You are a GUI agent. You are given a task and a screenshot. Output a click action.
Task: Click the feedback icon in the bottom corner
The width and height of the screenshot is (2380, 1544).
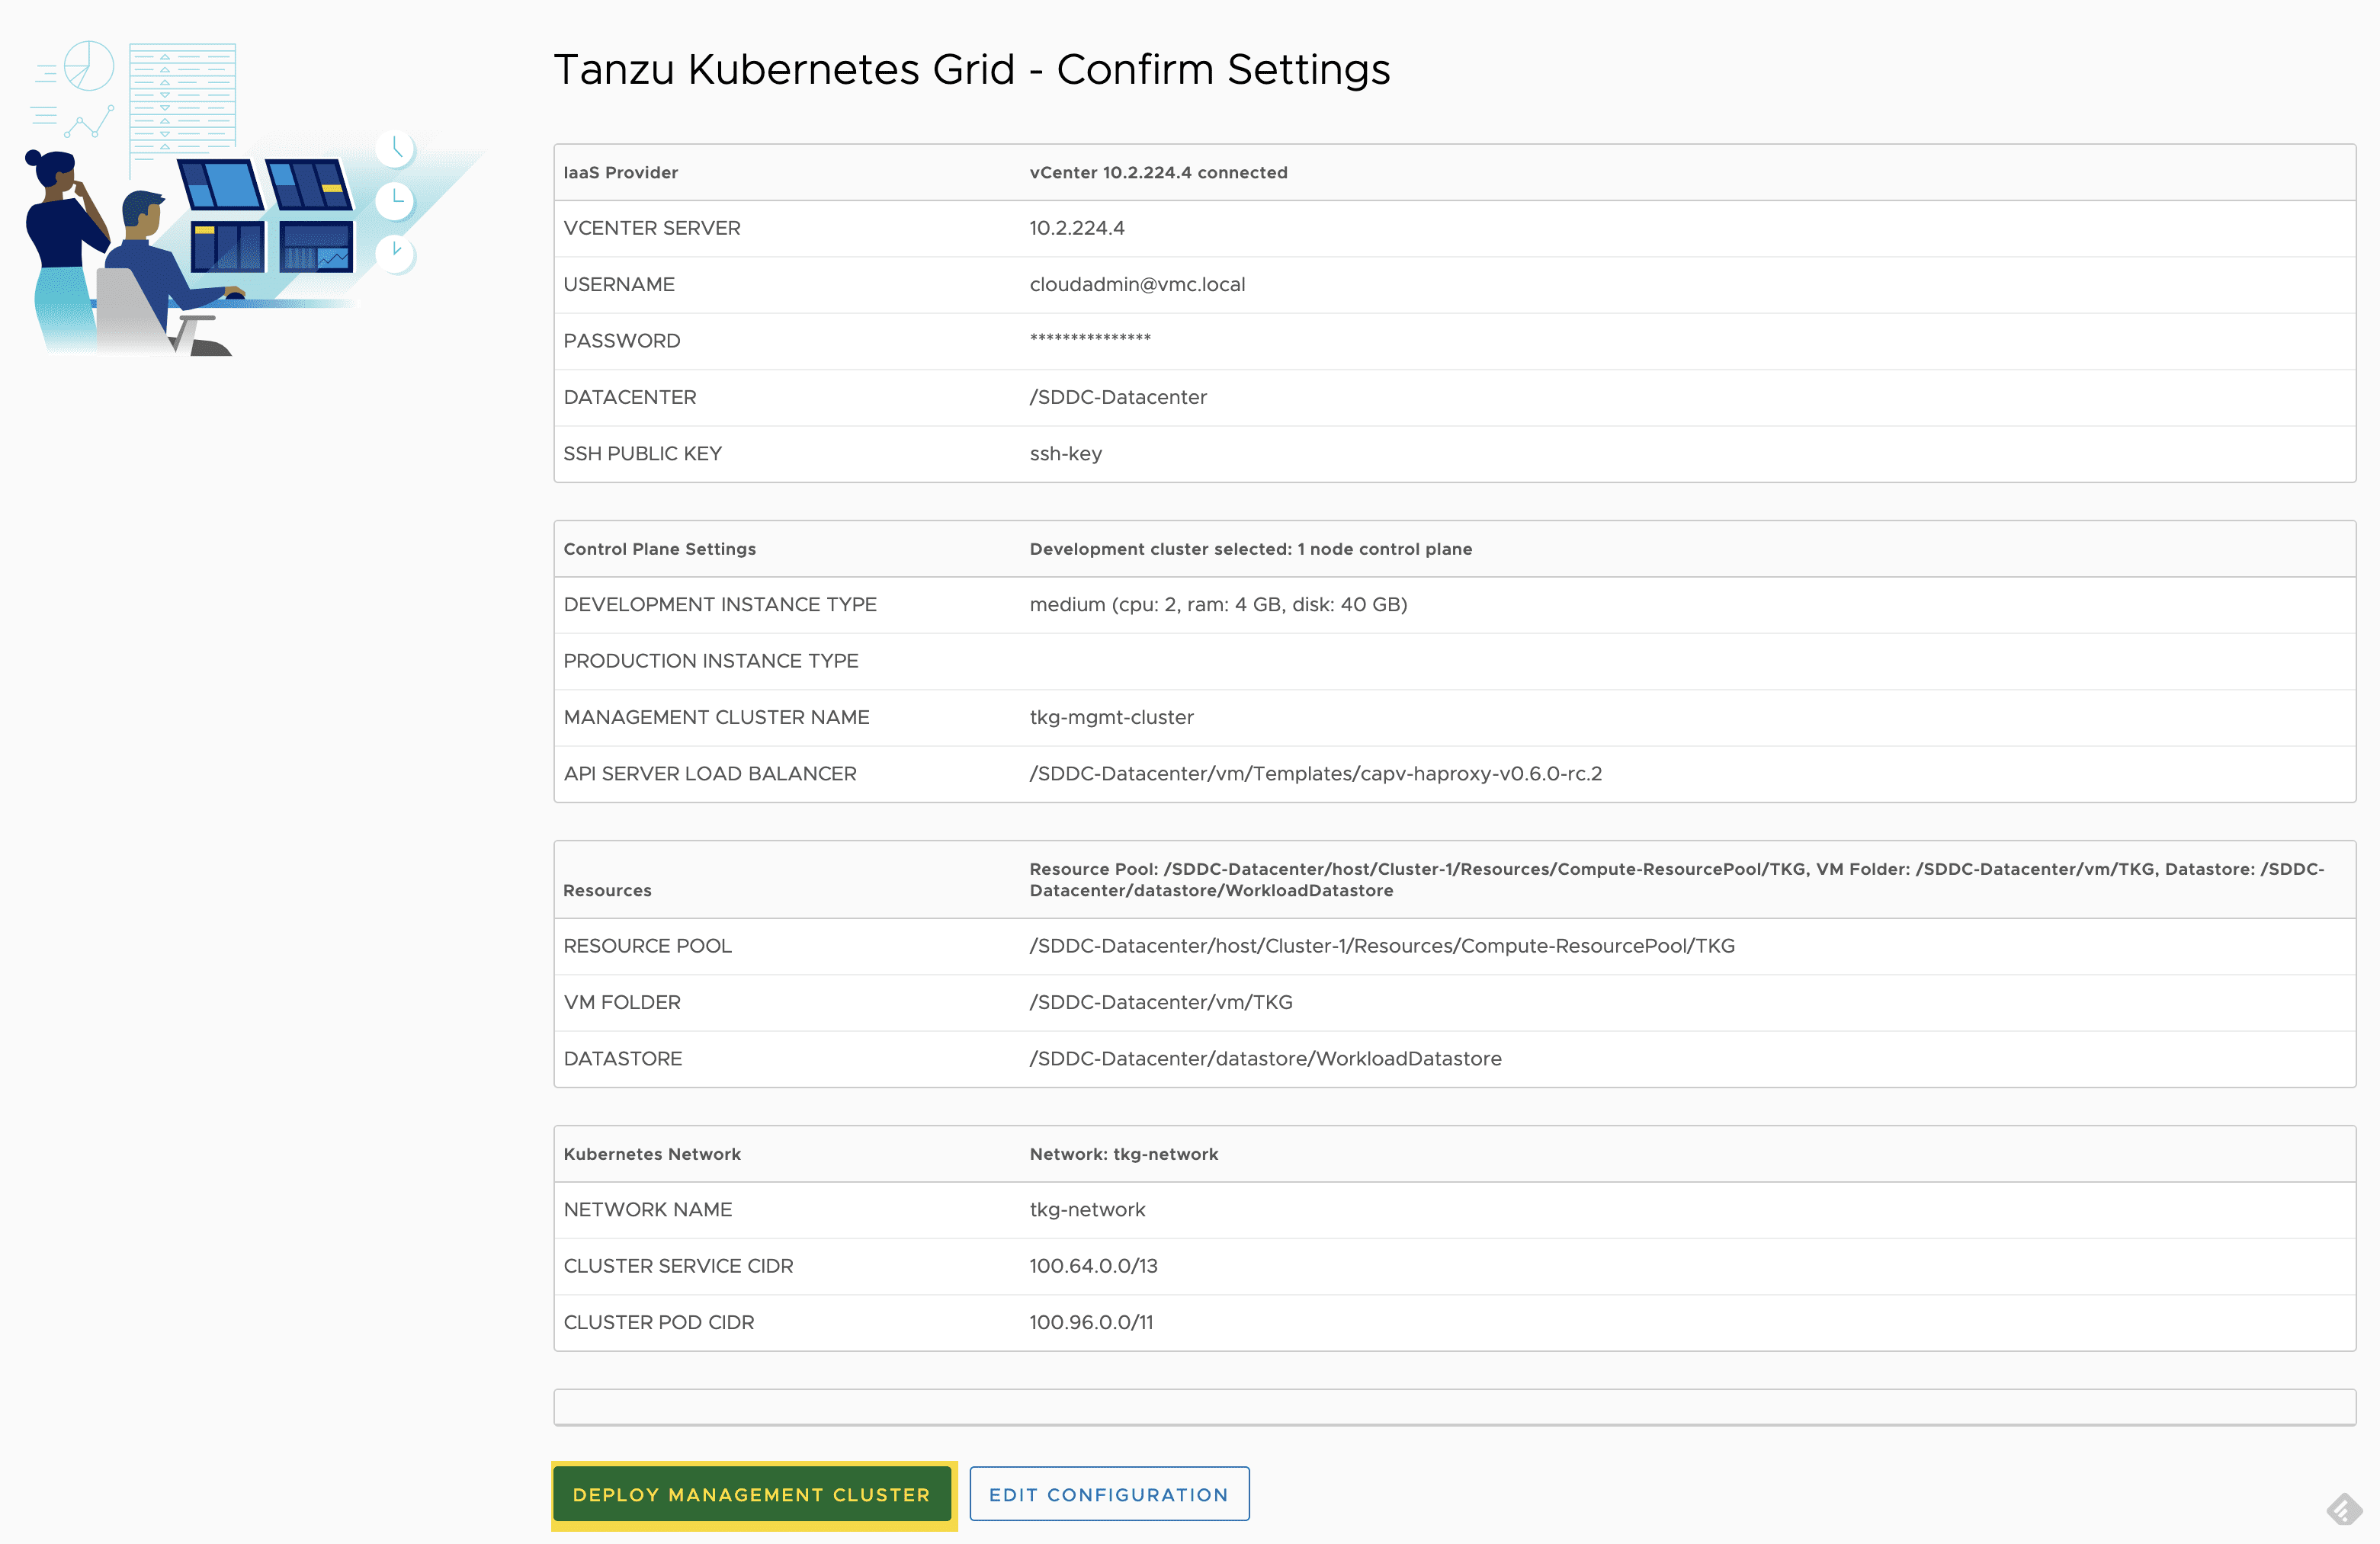point(2344,1509)
